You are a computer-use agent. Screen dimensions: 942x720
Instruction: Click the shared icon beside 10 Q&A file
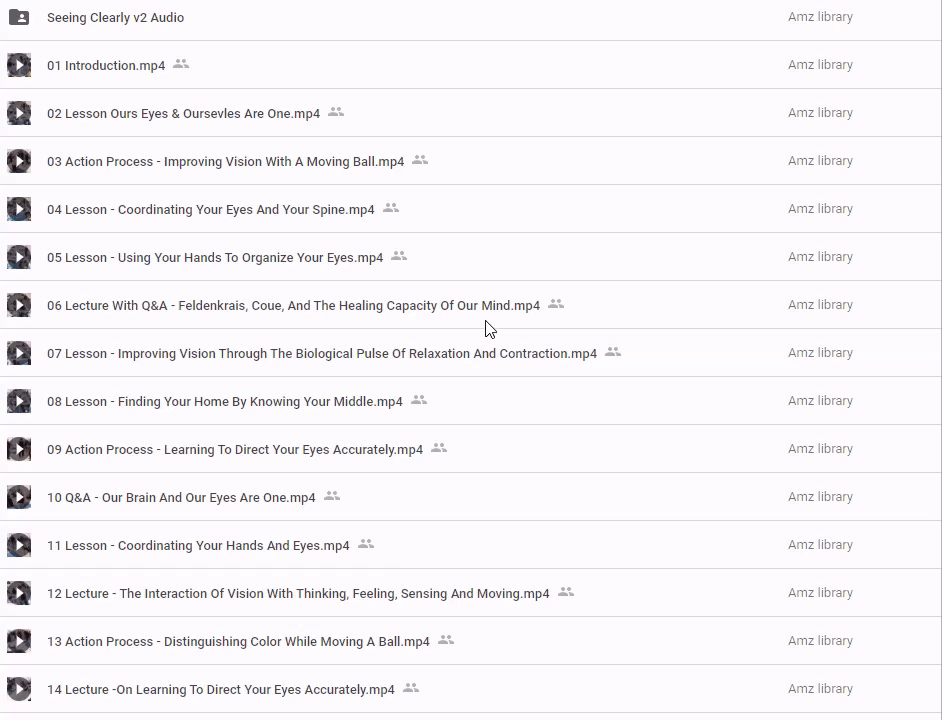[332, 496]
